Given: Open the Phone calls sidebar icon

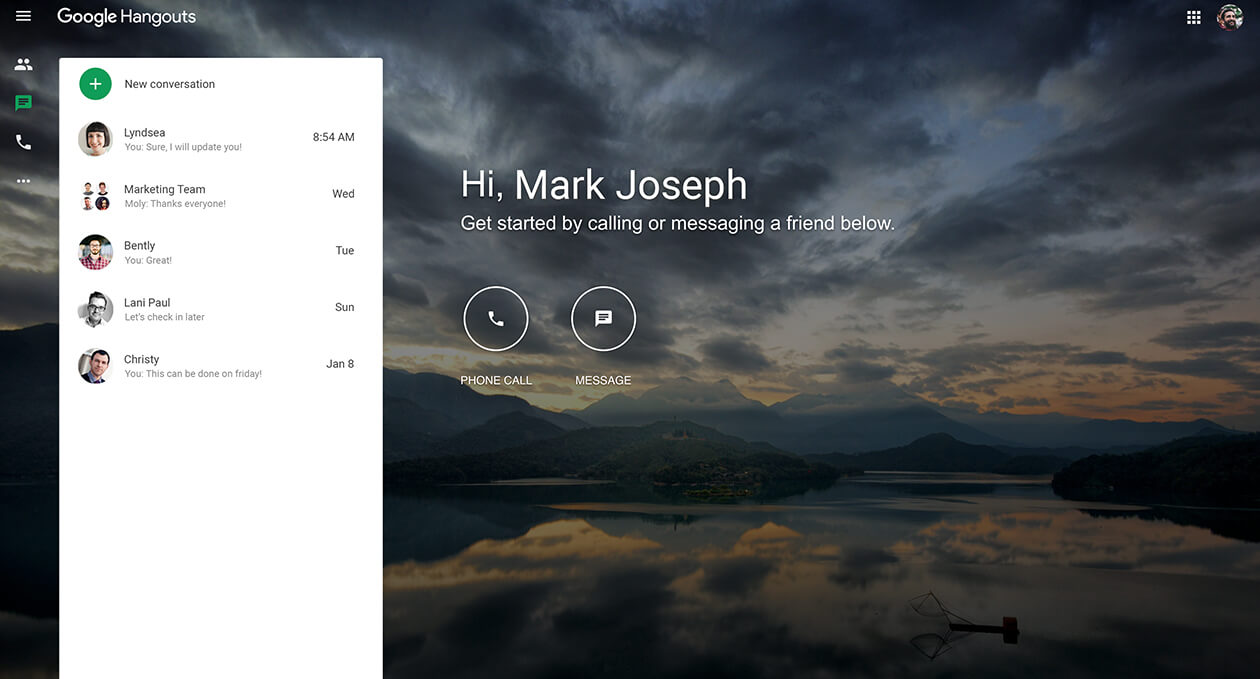Looking at the screenshot, I should (23, 142).
